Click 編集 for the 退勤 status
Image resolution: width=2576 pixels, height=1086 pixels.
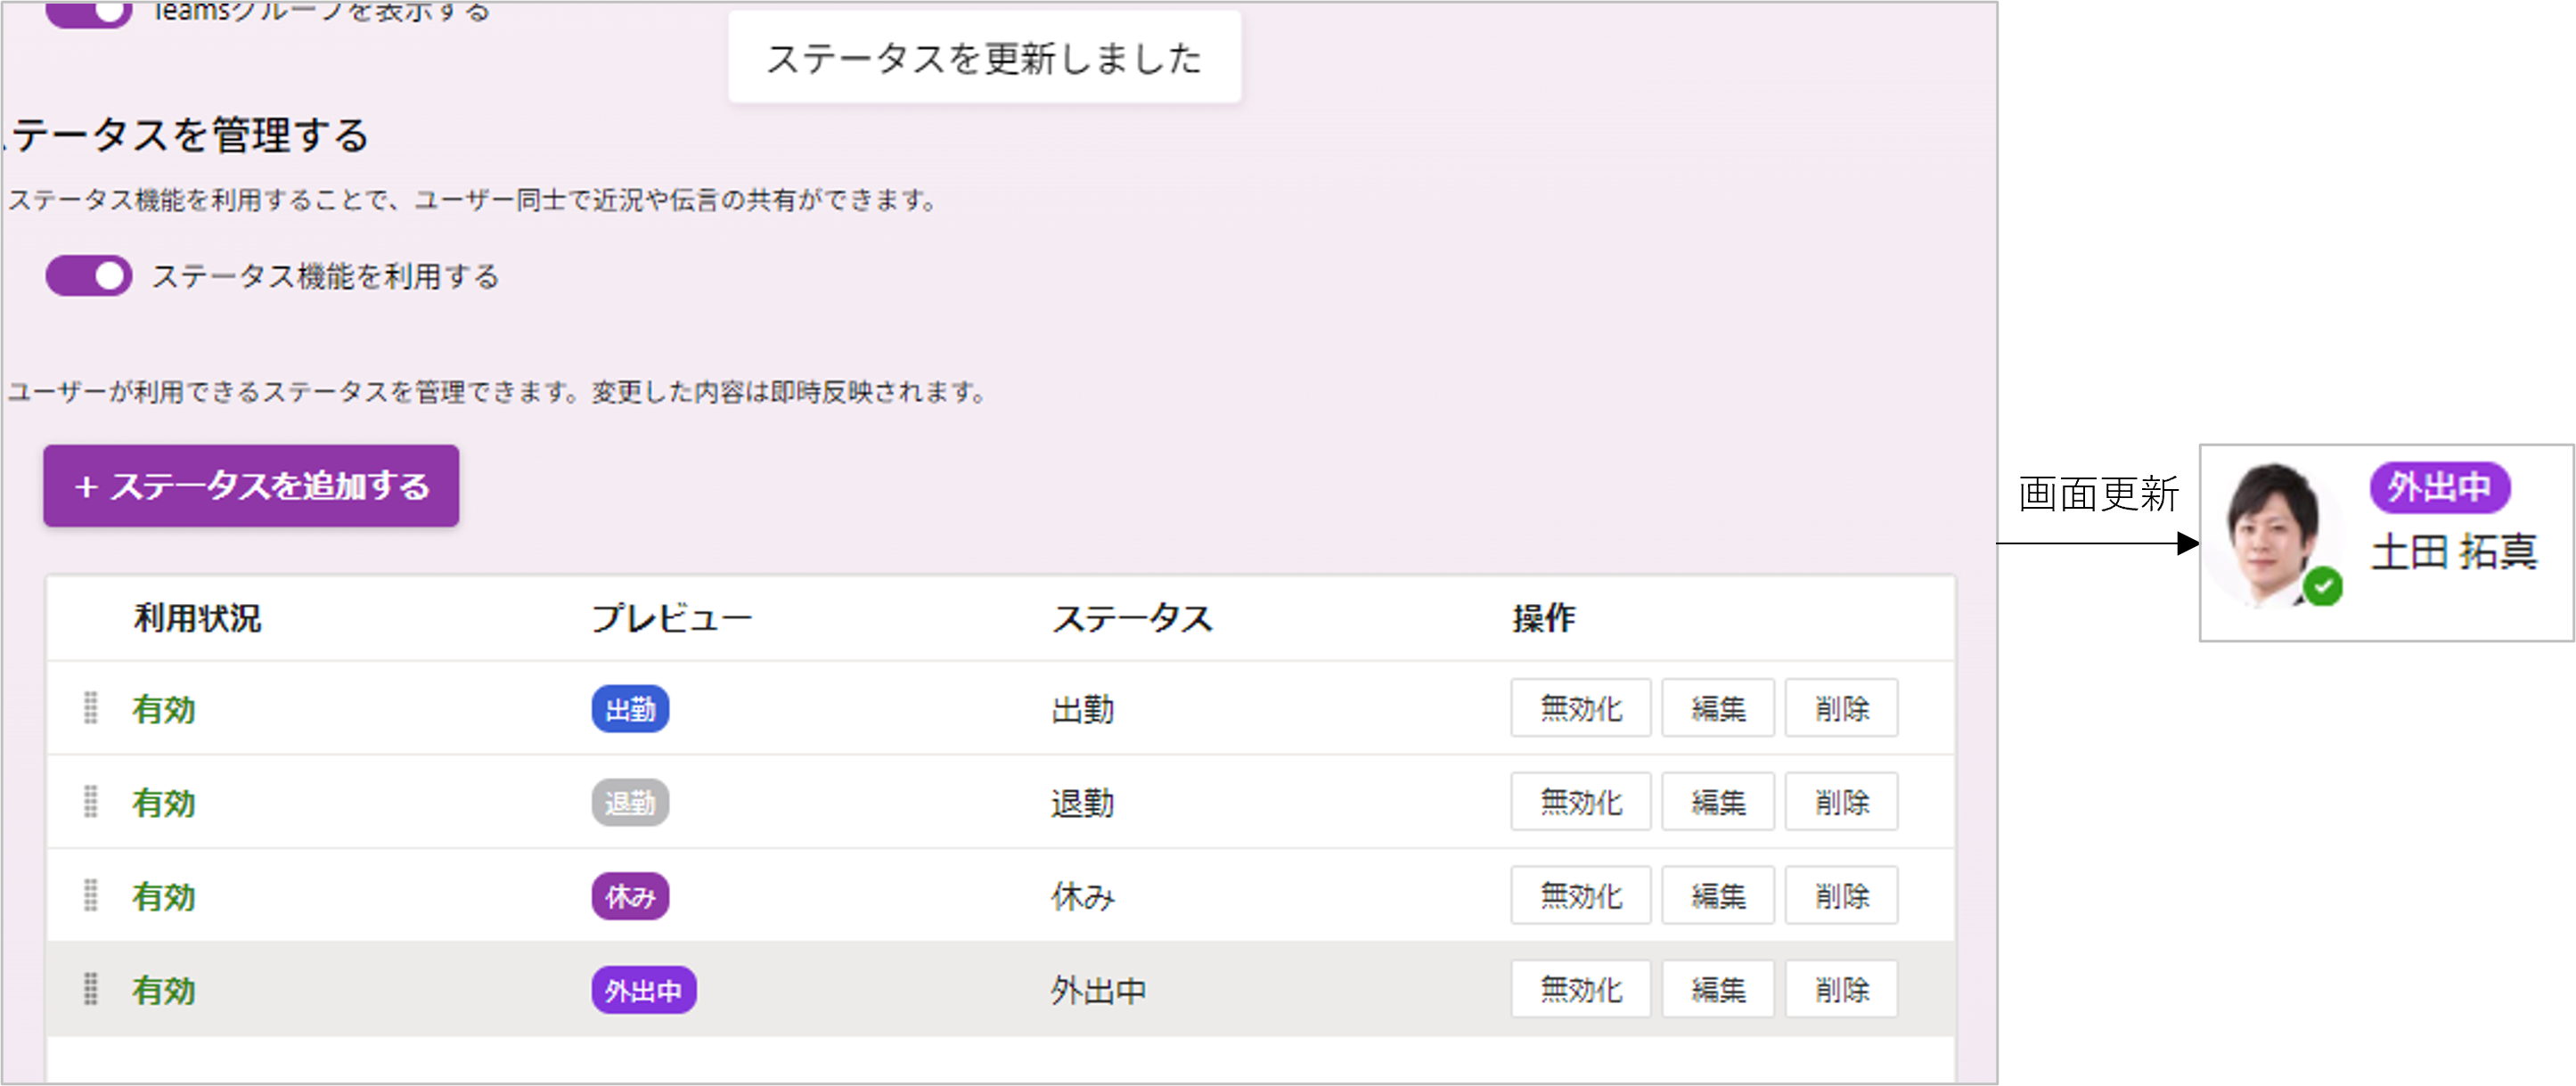(1717, 802)
